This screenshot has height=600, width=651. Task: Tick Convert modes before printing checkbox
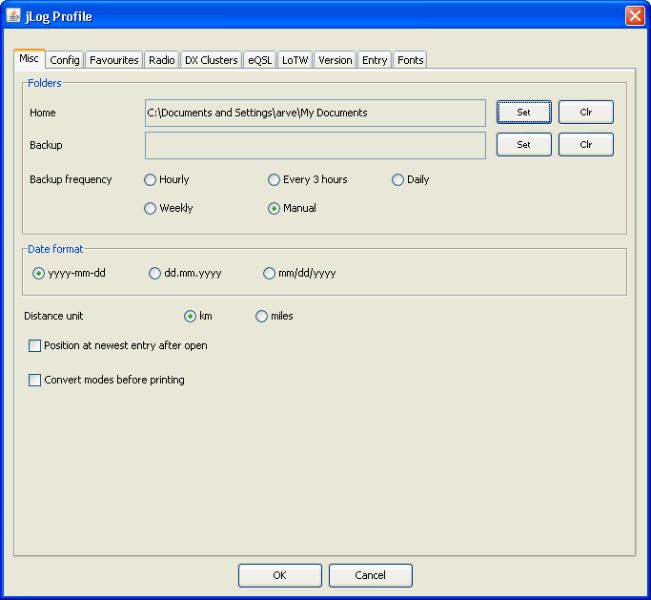click(36, 380)
